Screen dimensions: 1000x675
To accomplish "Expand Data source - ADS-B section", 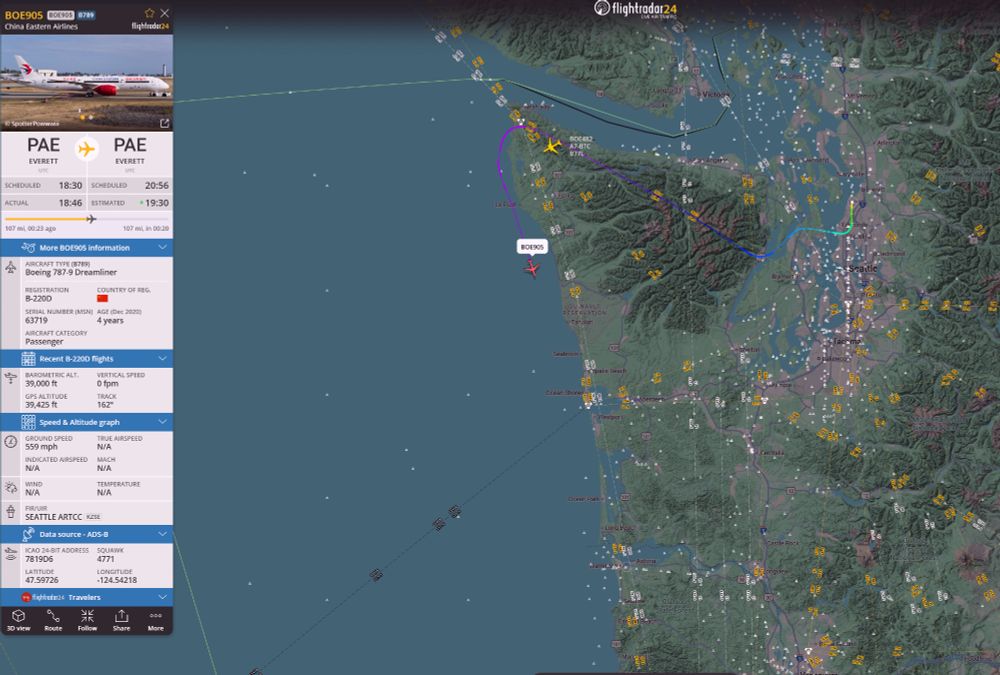I will (x=87, y=534).
